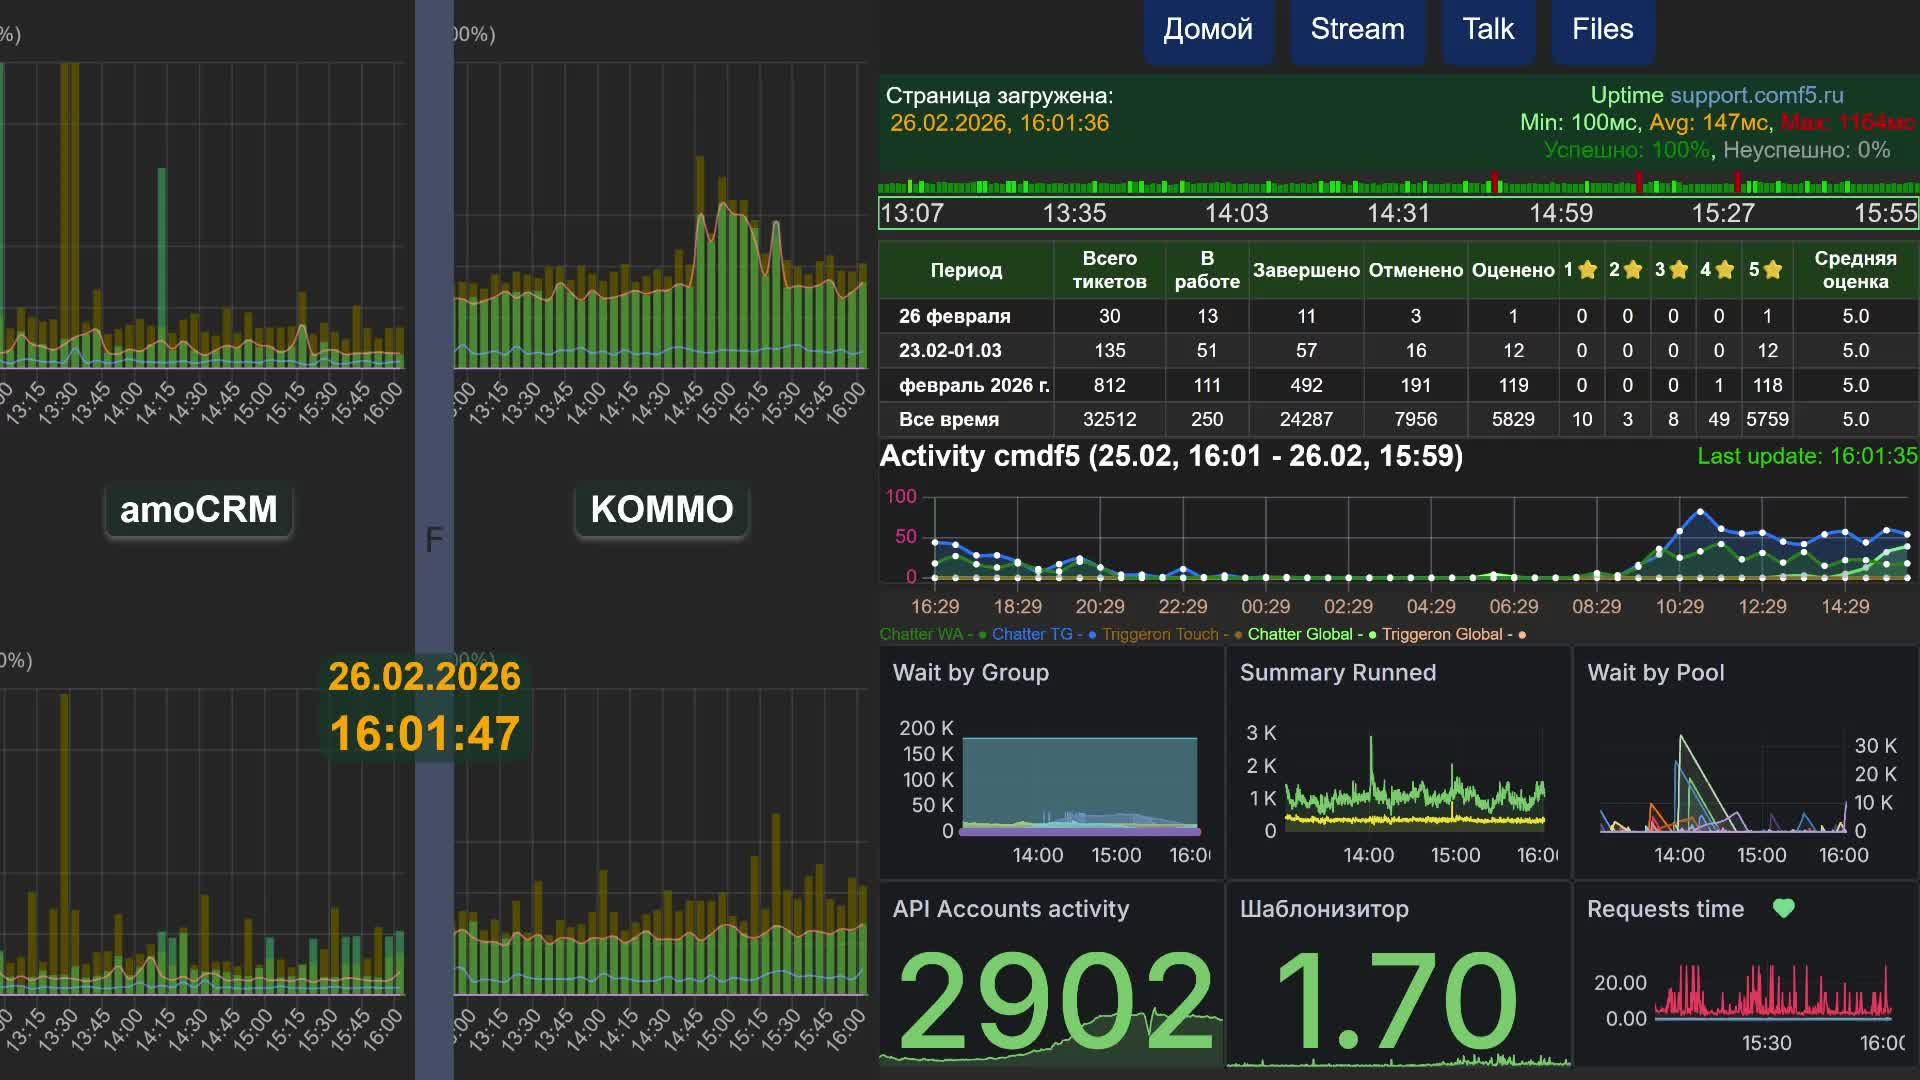Screen dimensions: 1920x1080
Task: Click the 3-star column header star icon
Action: click(x=1679, y=270)
